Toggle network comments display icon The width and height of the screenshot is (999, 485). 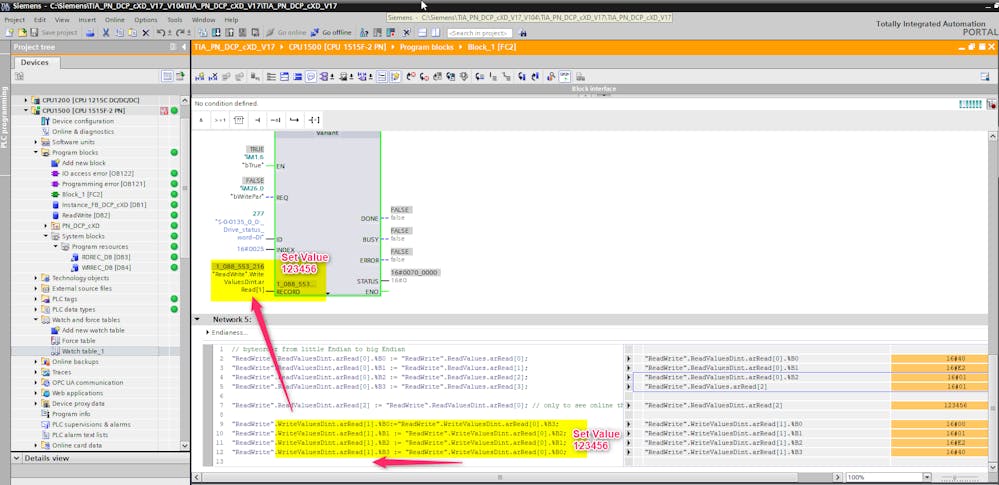[311, 76]
